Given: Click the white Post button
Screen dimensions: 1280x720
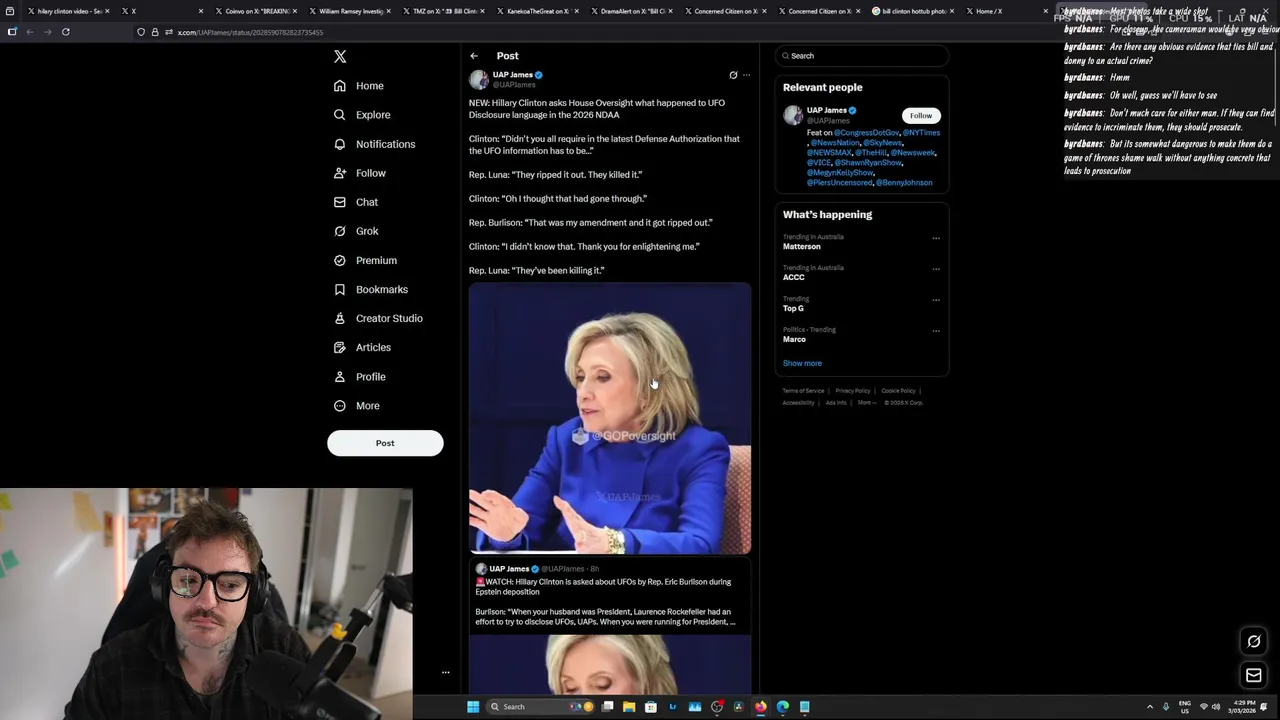Looking at the screenshot, I should (385, 443).
